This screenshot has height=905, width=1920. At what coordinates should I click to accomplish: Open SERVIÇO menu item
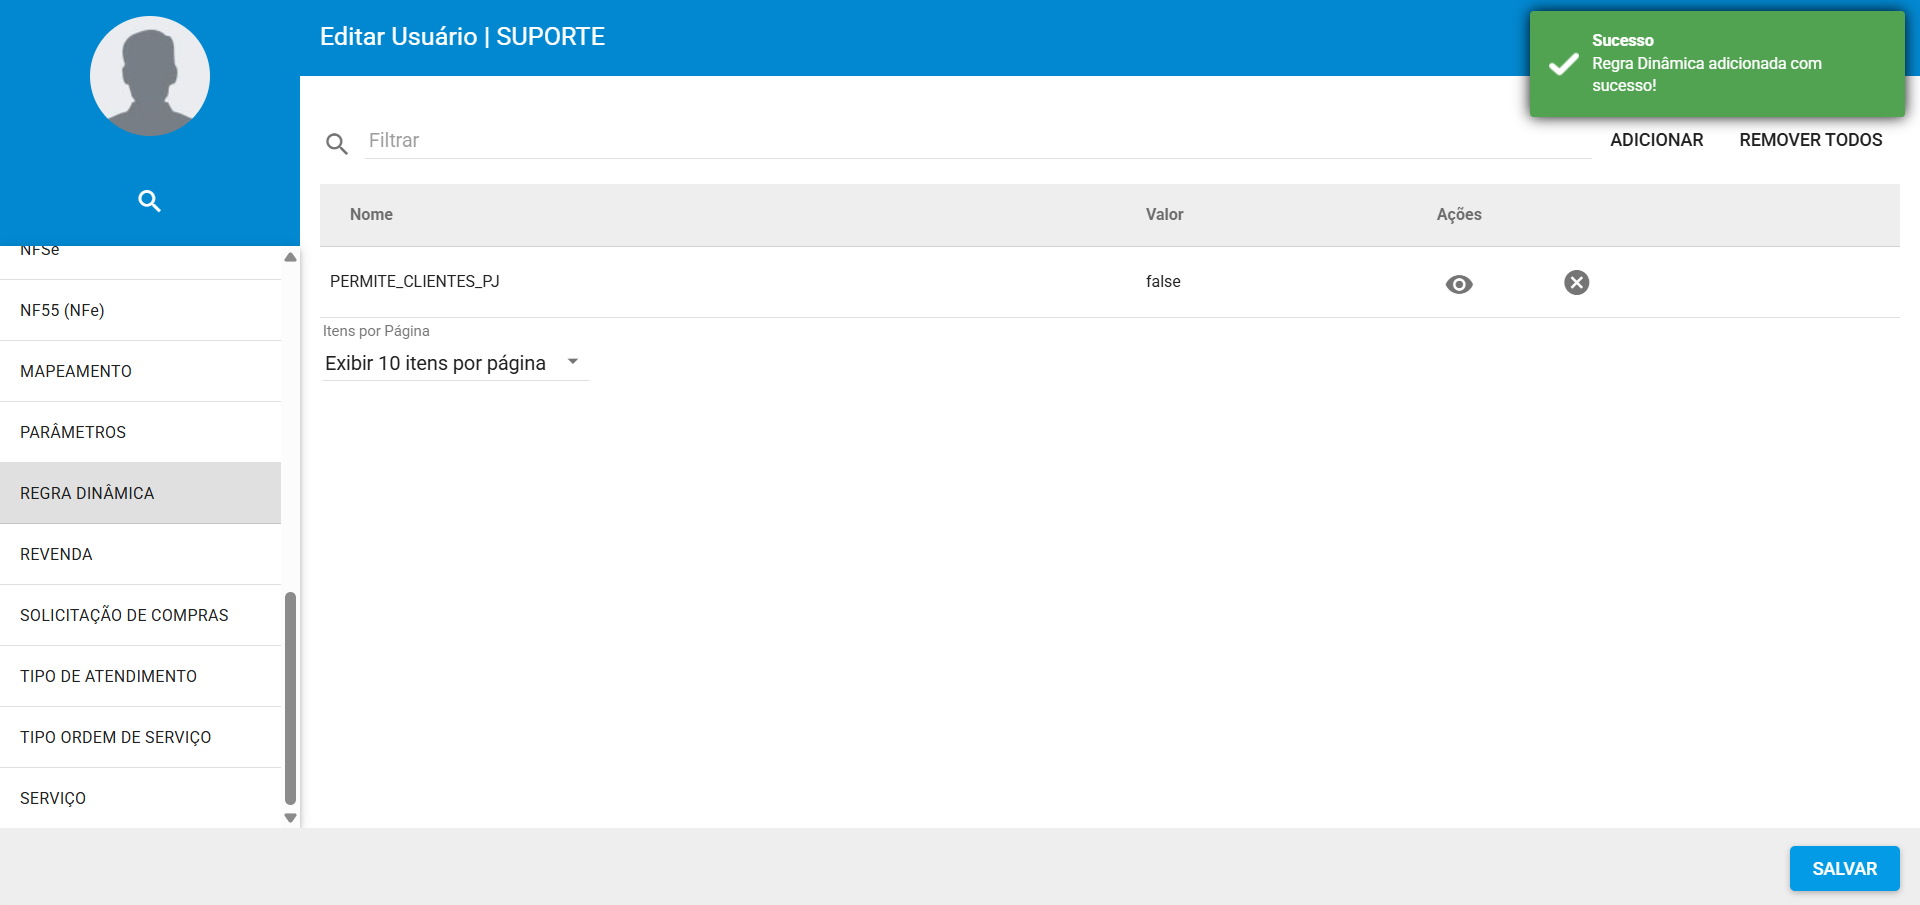pyautogui.click(x=140, y=798)
